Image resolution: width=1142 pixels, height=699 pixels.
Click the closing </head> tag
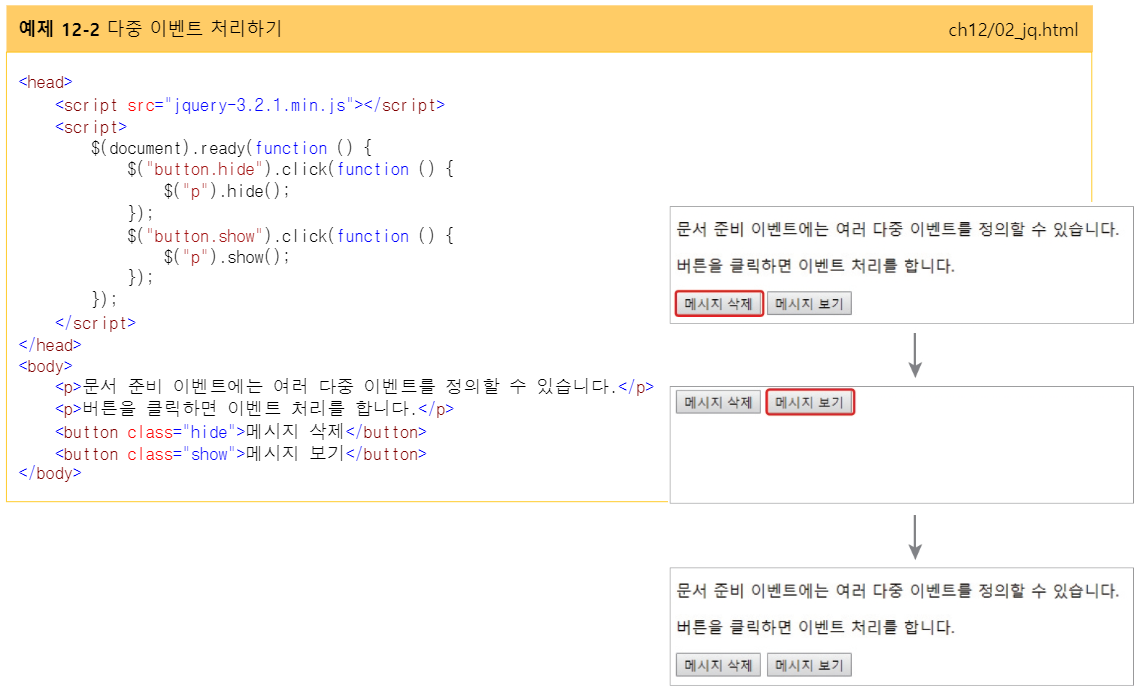[50, 344]
